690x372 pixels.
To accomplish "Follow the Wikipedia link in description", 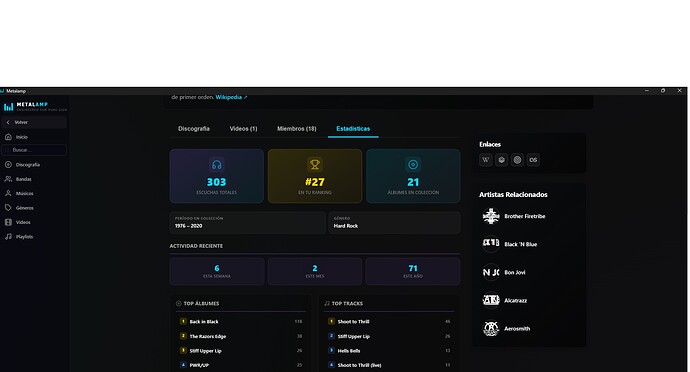I will (x=231, y=97).
